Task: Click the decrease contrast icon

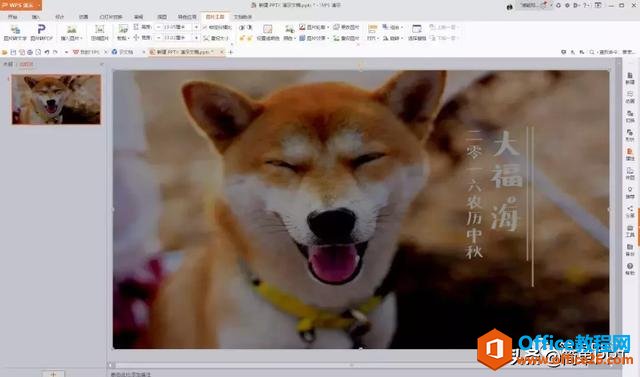Action: click(x=249, y=27)
